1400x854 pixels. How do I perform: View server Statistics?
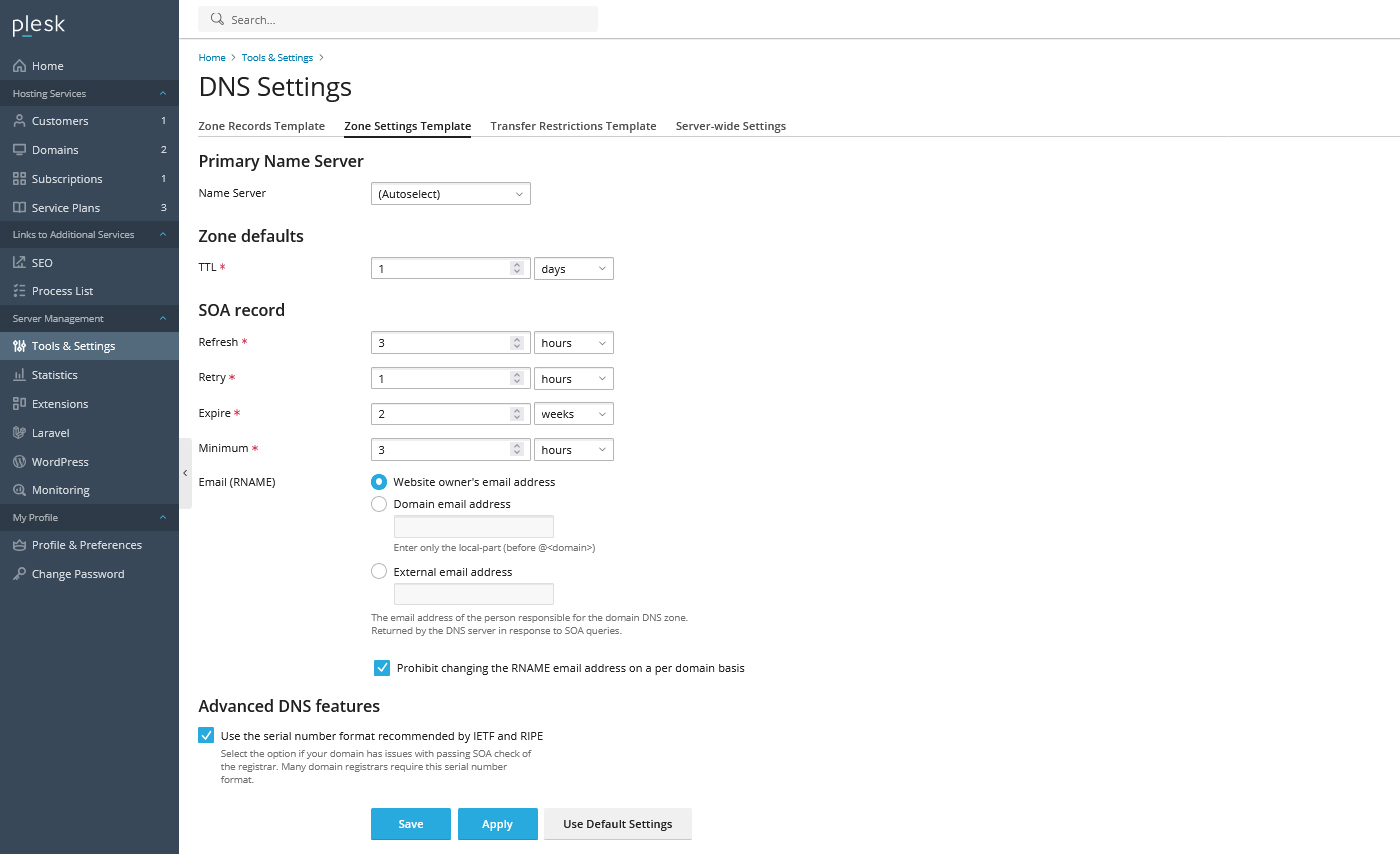[55, 374]
